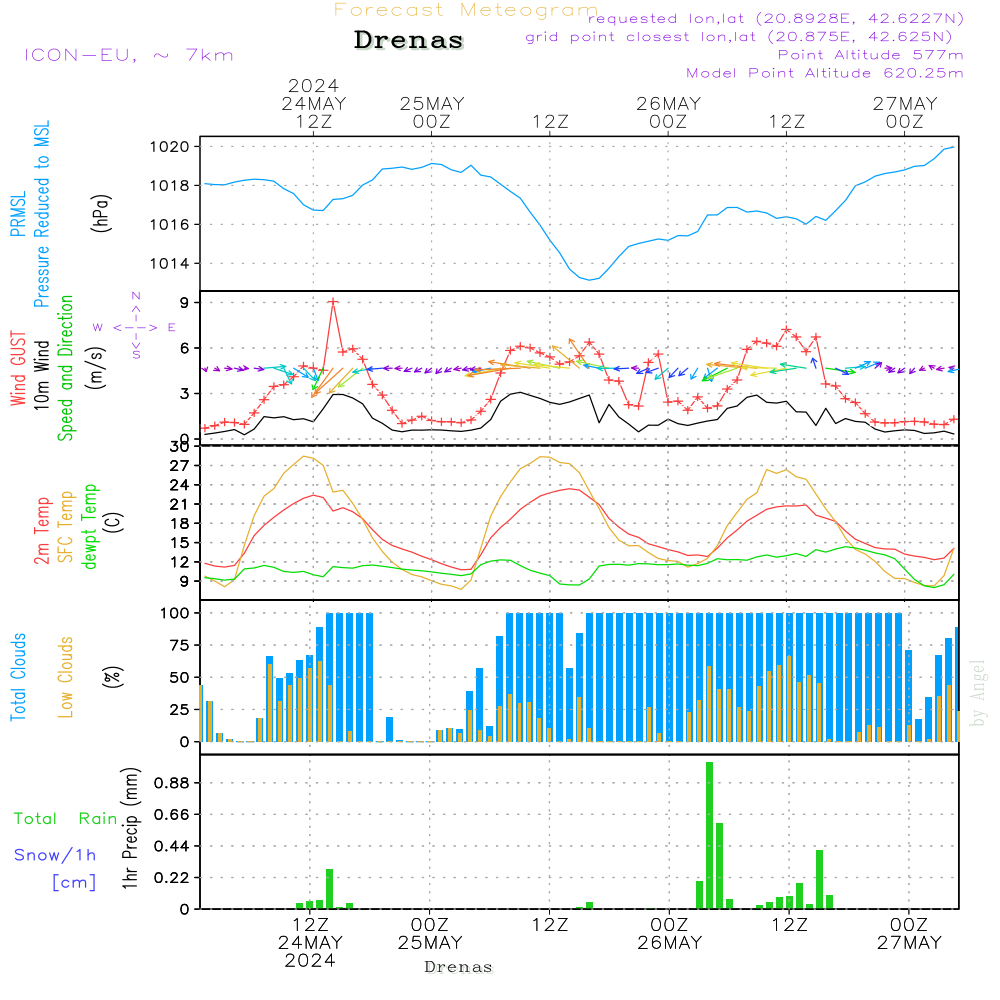Click the 'Pressure Reduced to MSL' label
Screen dimensions: 1000x1000
pyautogui.click(x=41, y=214)
